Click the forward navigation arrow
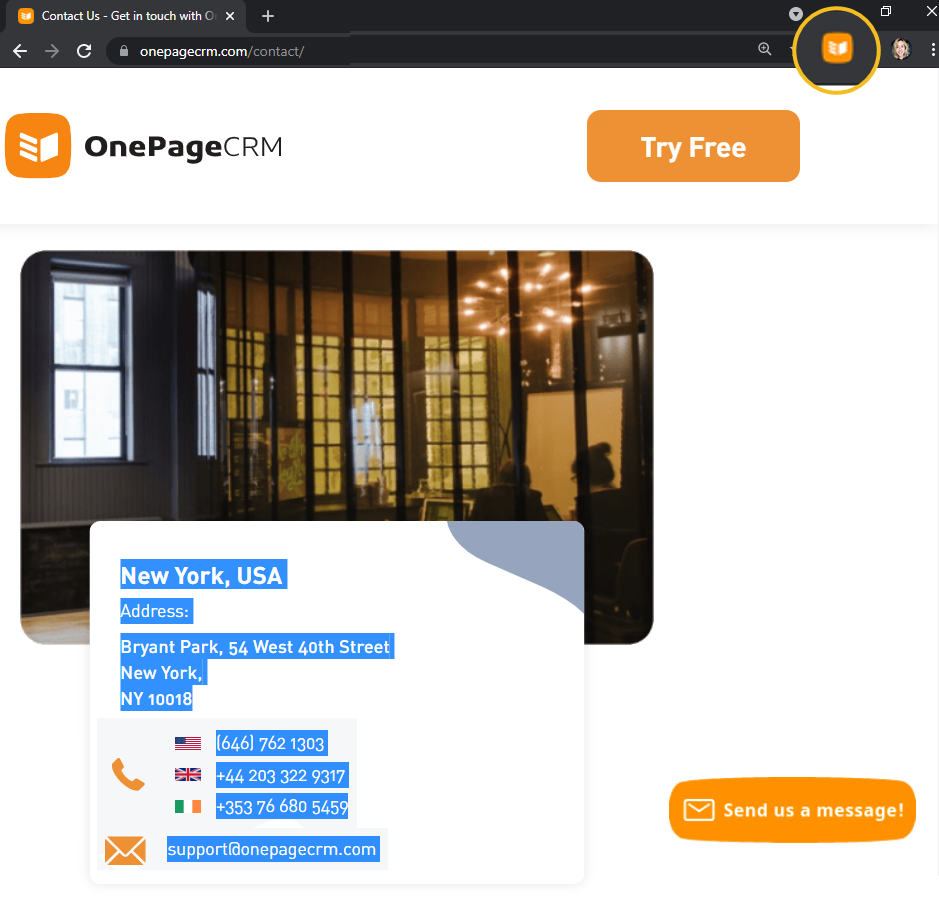Screen dimensions: 939x915 [52, 51]
